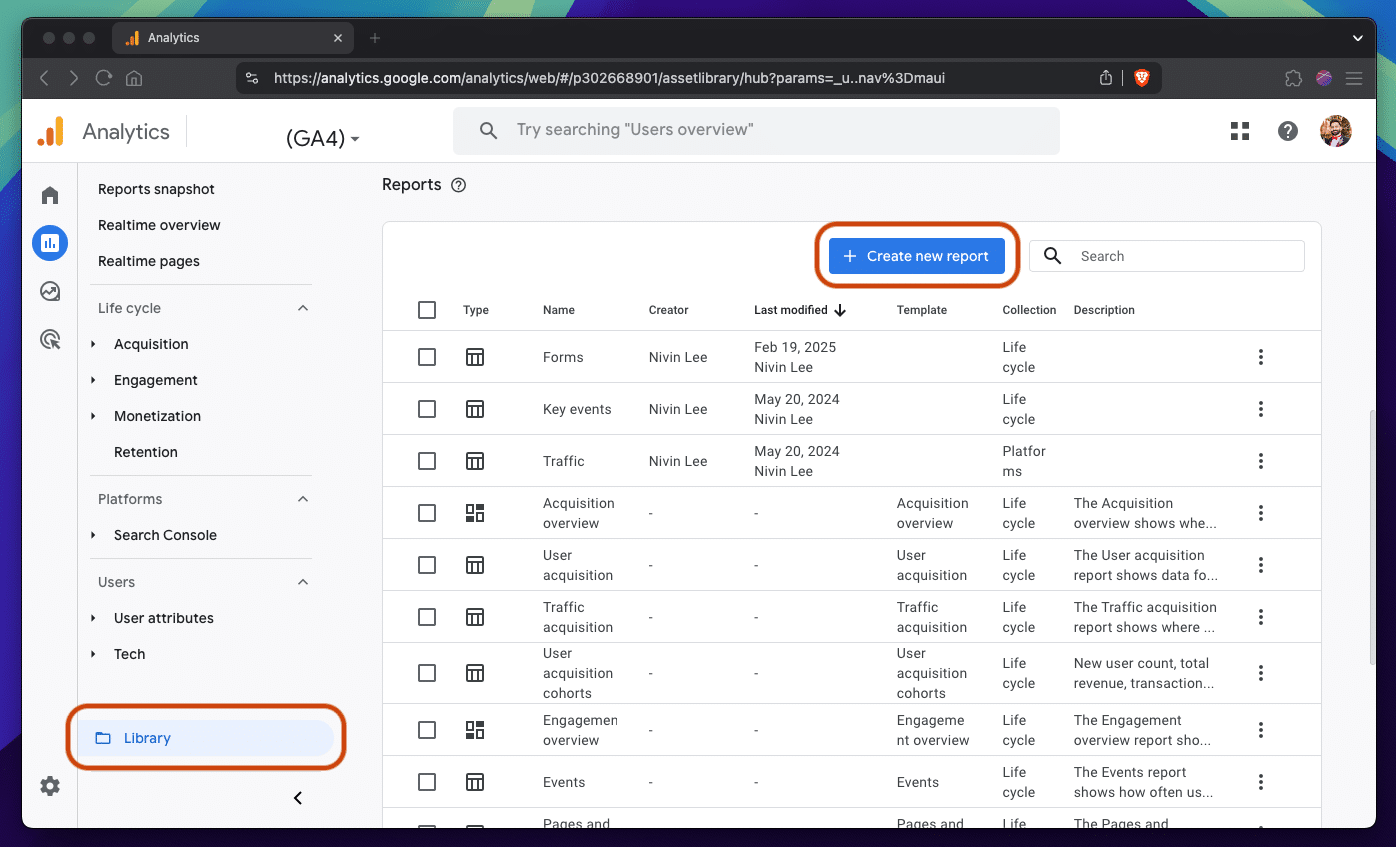Open the Help question mark icon
Image resolution: width=1396 pixels, height=847 pixels.
coord(1288,131)
